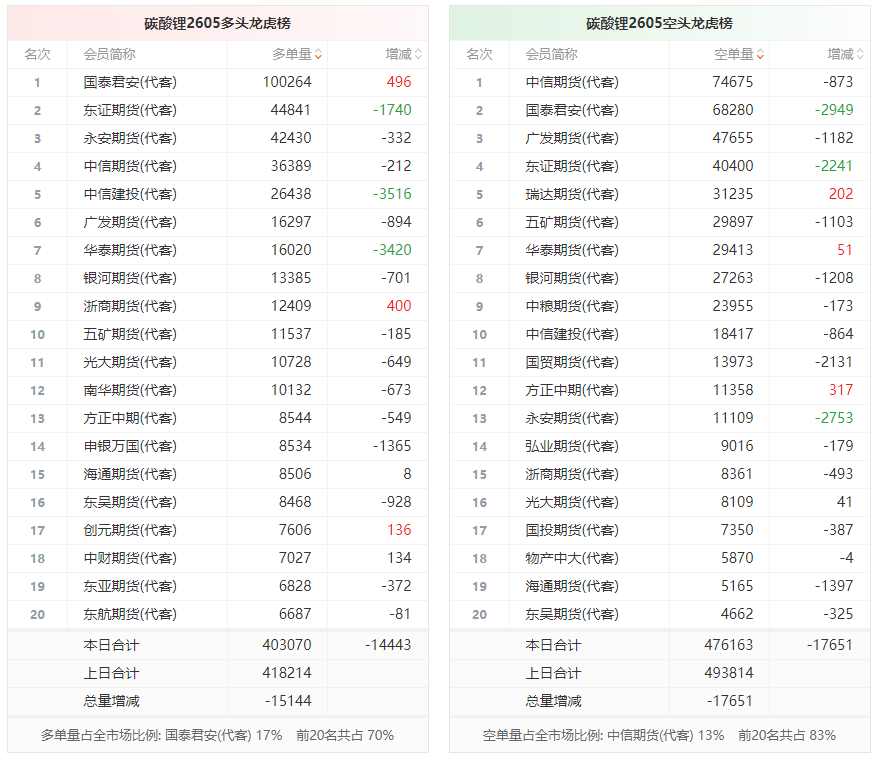Click 东亚期货(代客) in long table
Image resolution: width=878 pixels, height=760 pixels.
click(x=130, y=586)
